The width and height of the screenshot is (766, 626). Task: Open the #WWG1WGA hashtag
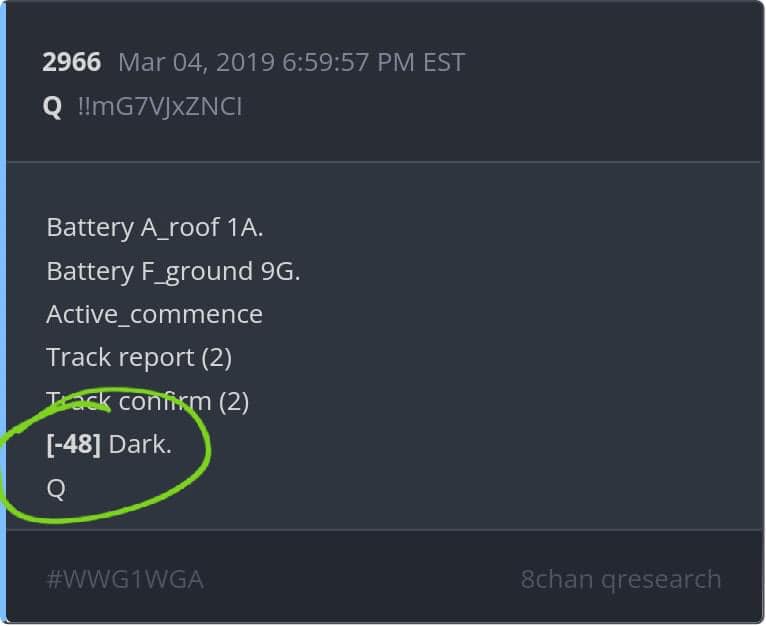(125, 579)
